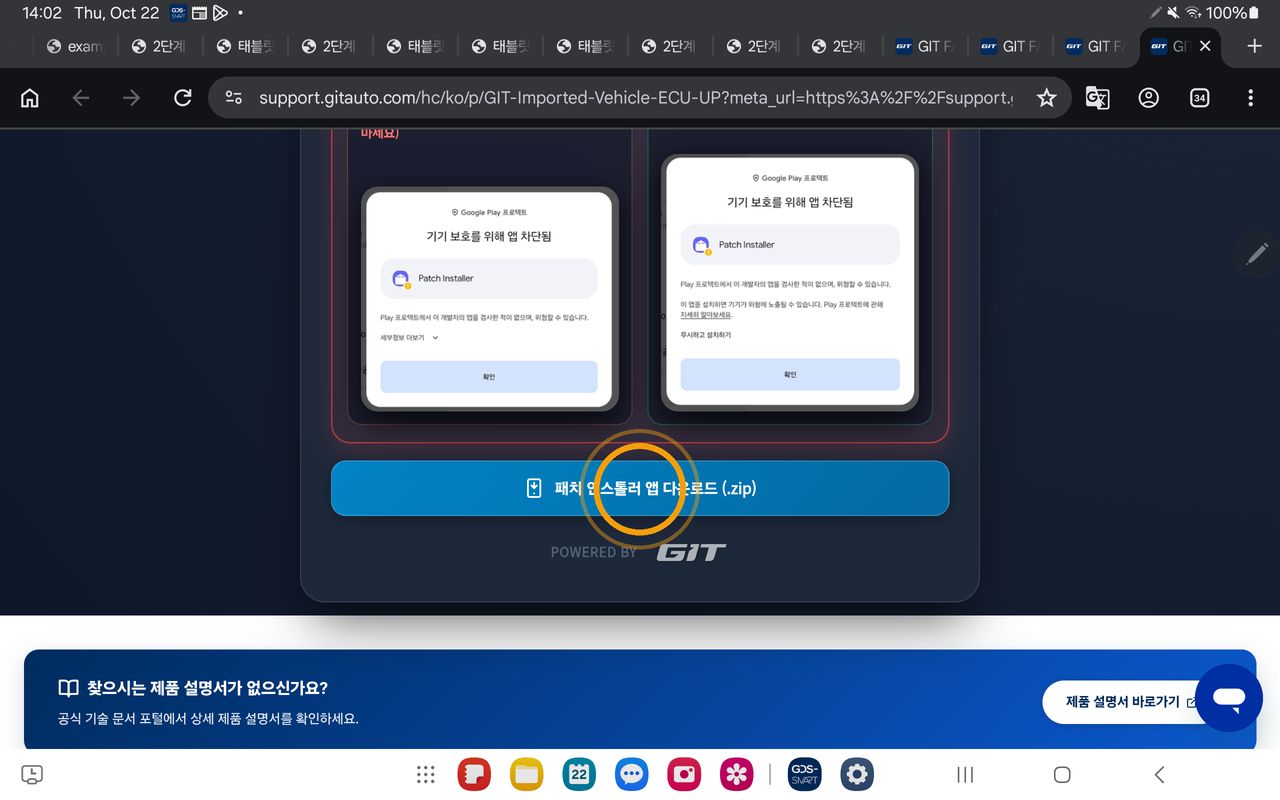Open screenshot showing 무시하고 설치하기
This screenshot has height=800, width=1280.
(790, 283)
